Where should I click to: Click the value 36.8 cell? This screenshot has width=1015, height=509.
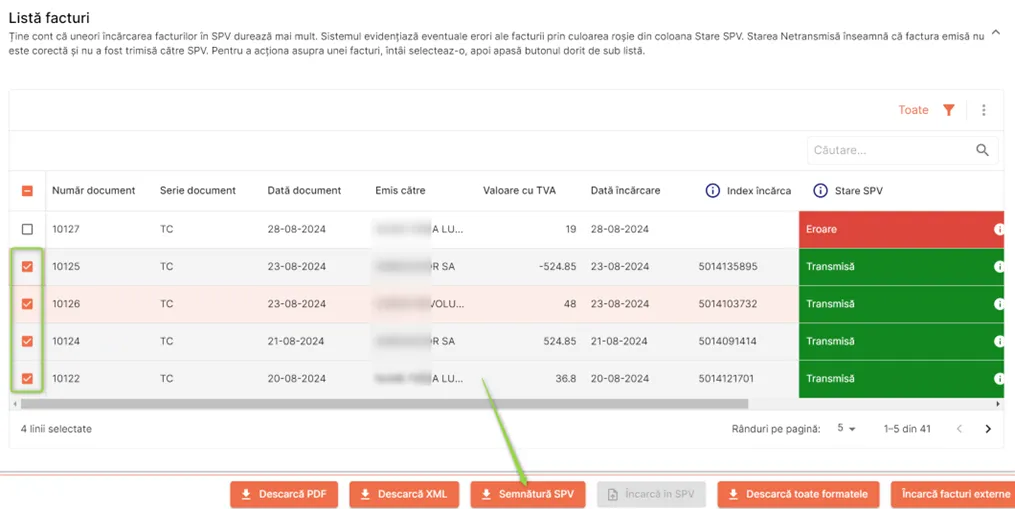click(x=566, y=378)
